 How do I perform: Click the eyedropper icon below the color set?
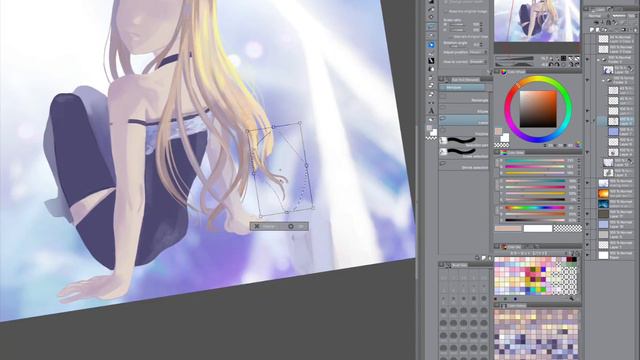coord(571,299)
